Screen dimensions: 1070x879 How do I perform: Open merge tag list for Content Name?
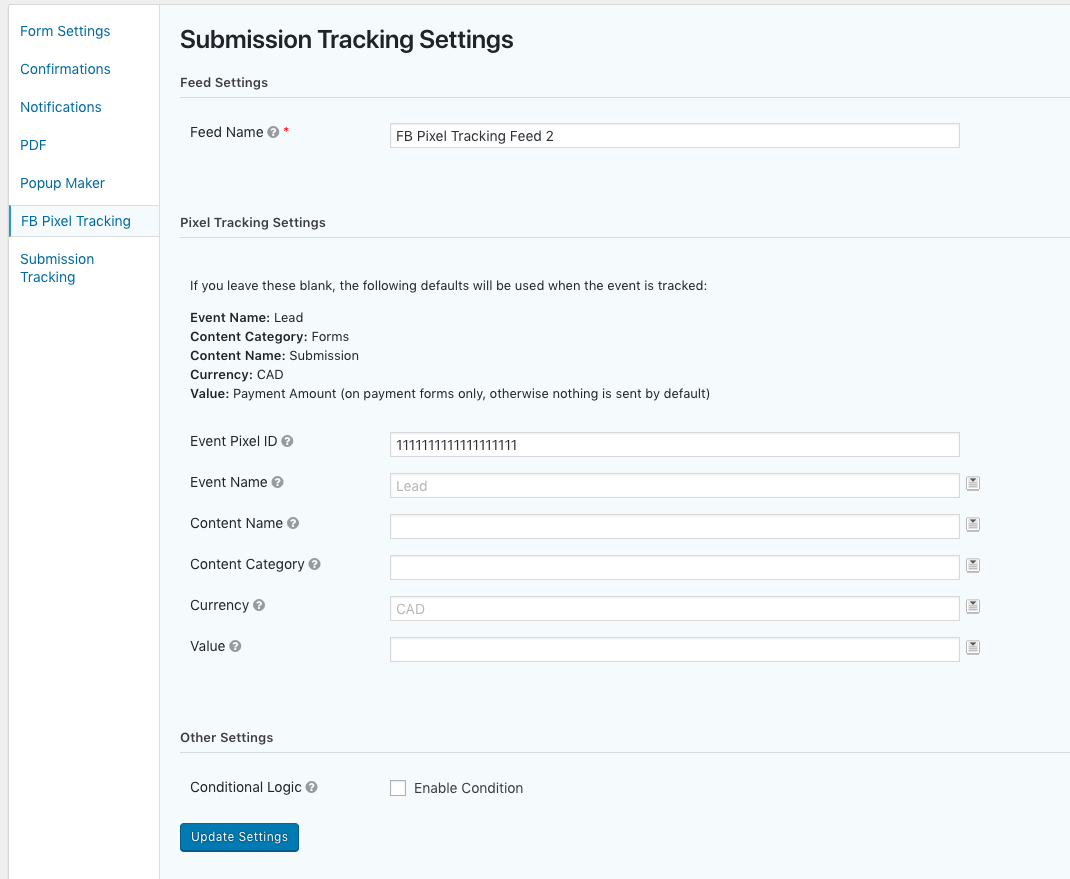pos(973,525)
